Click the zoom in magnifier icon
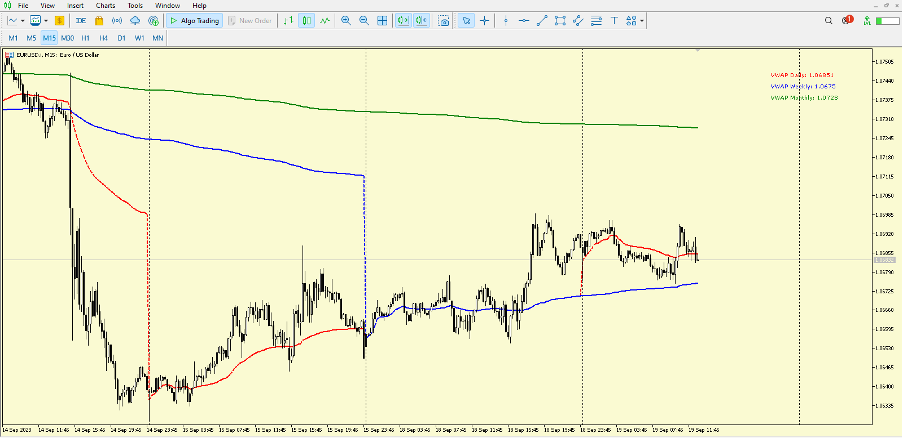 point(345,20)
